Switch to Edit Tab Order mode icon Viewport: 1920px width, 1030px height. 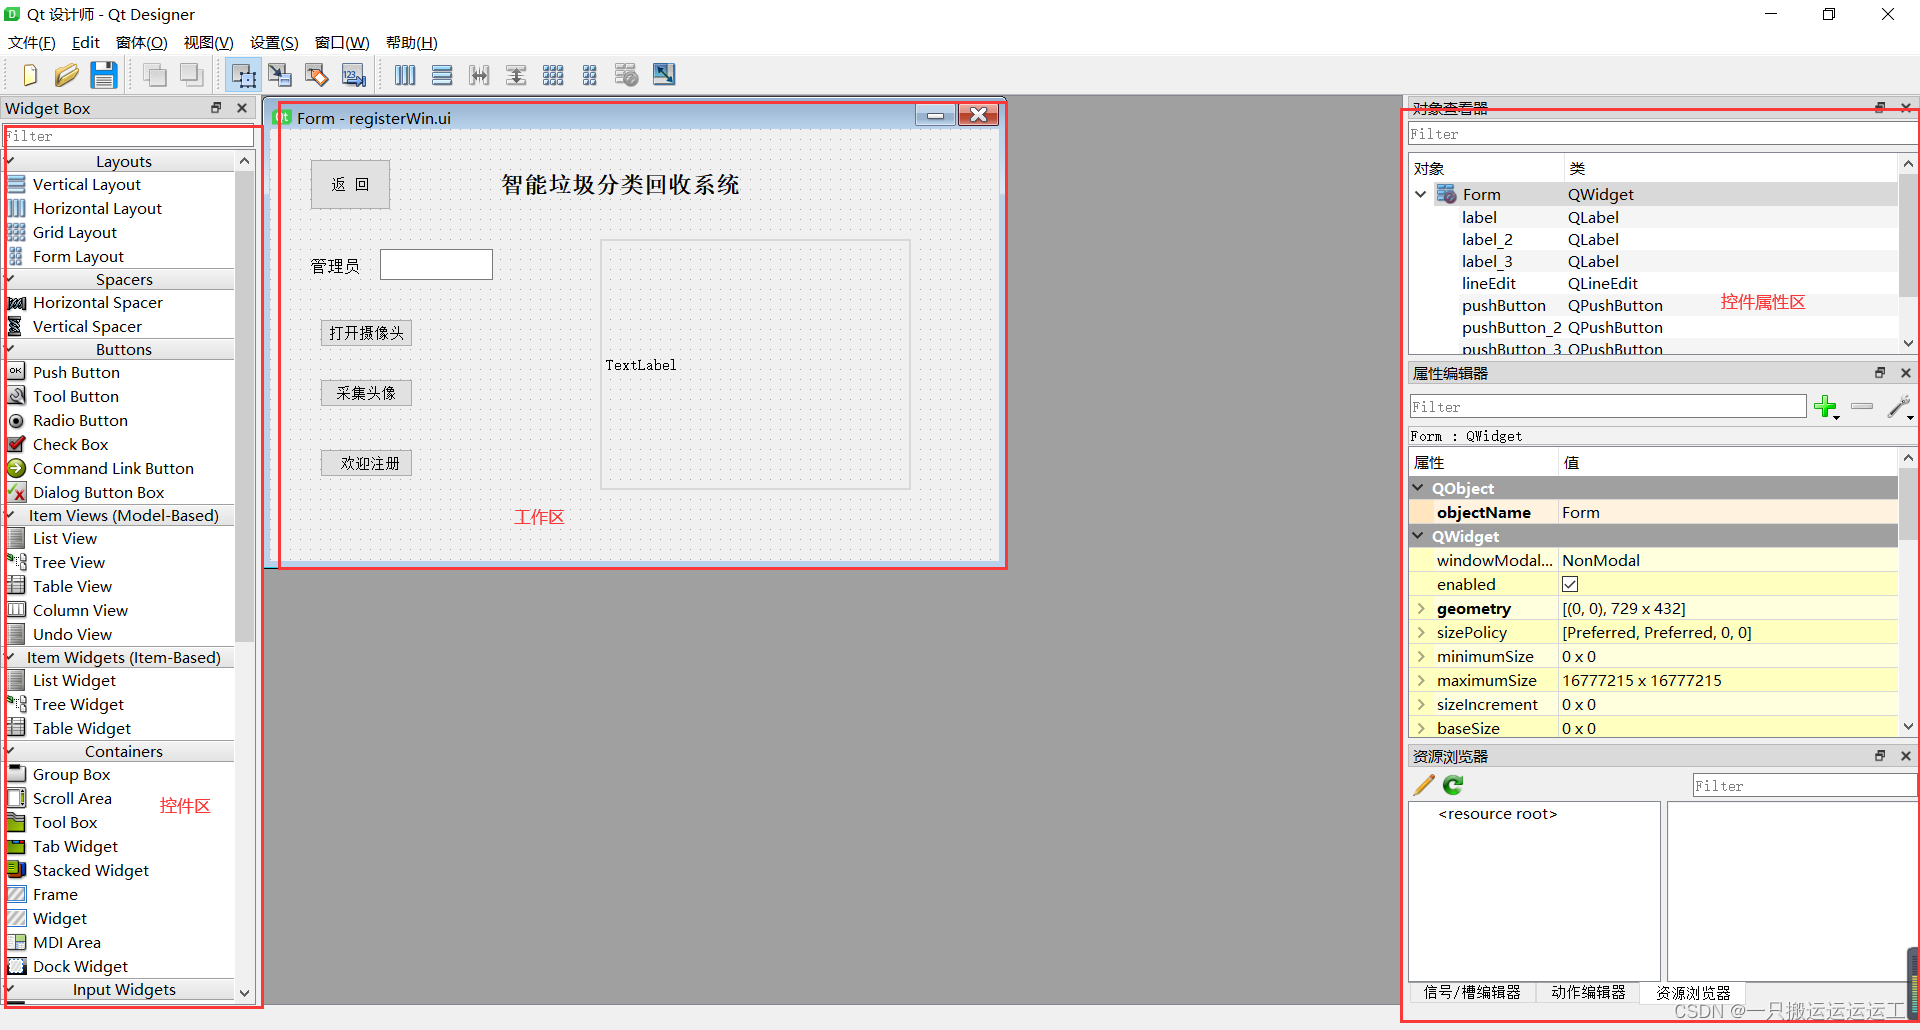click(353, 75)
